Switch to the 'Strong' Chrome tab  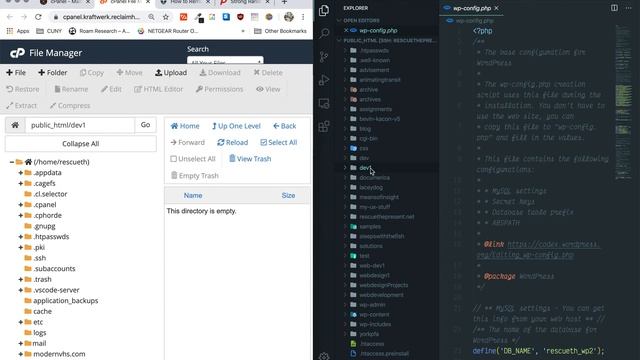tap(244, 2)
